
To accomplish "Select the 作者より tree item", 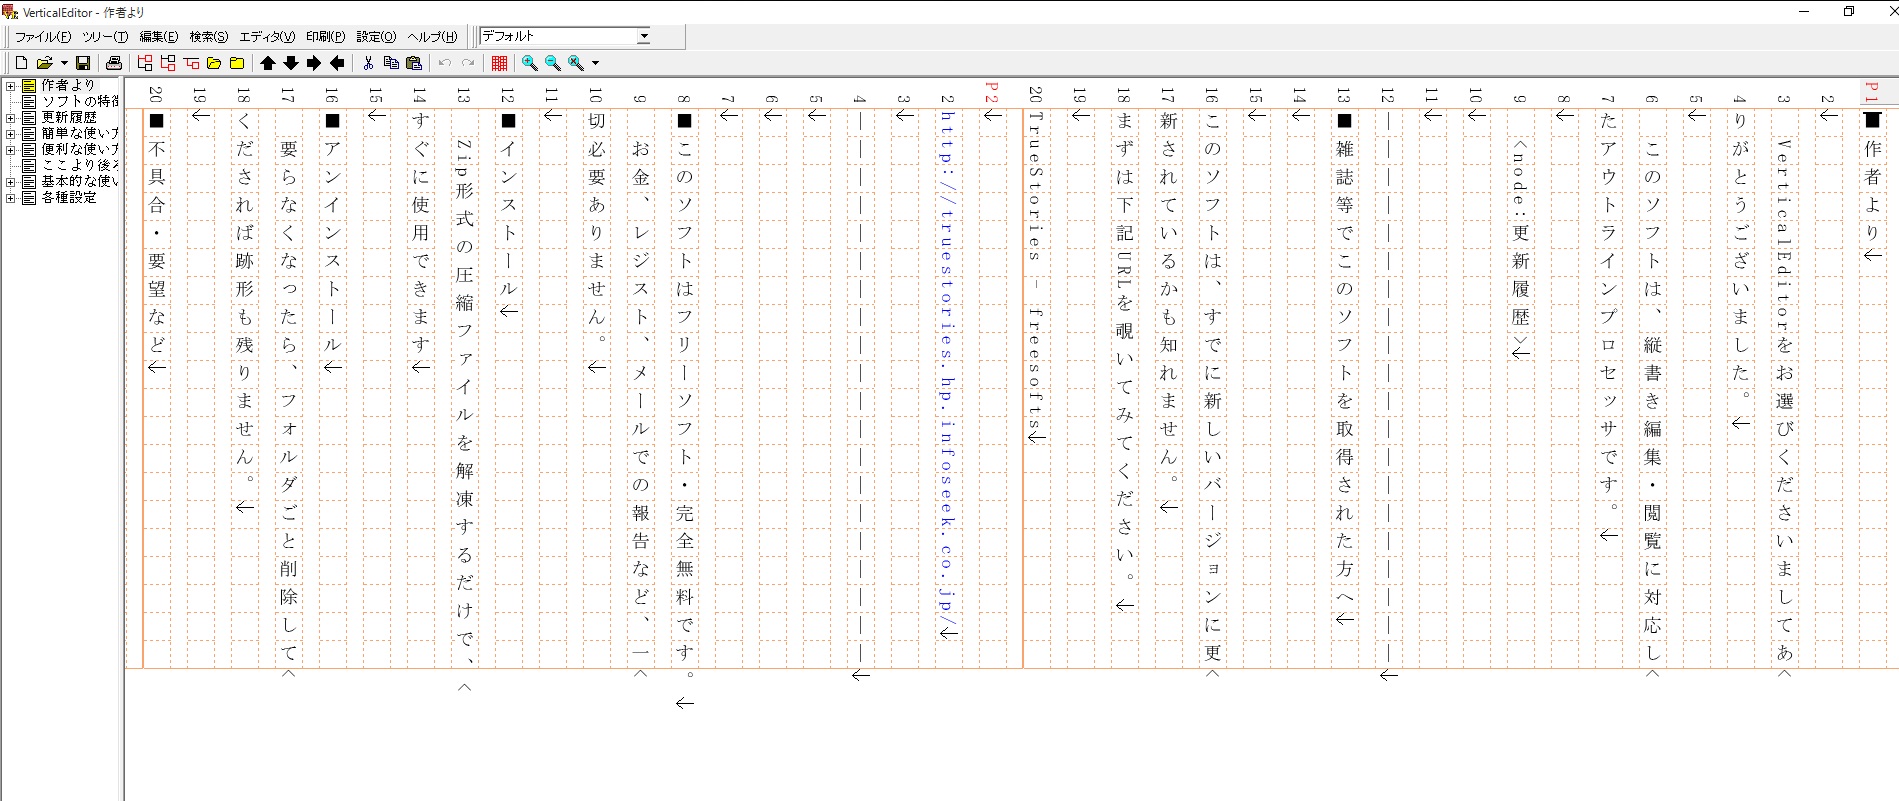I will pos(68,86).
